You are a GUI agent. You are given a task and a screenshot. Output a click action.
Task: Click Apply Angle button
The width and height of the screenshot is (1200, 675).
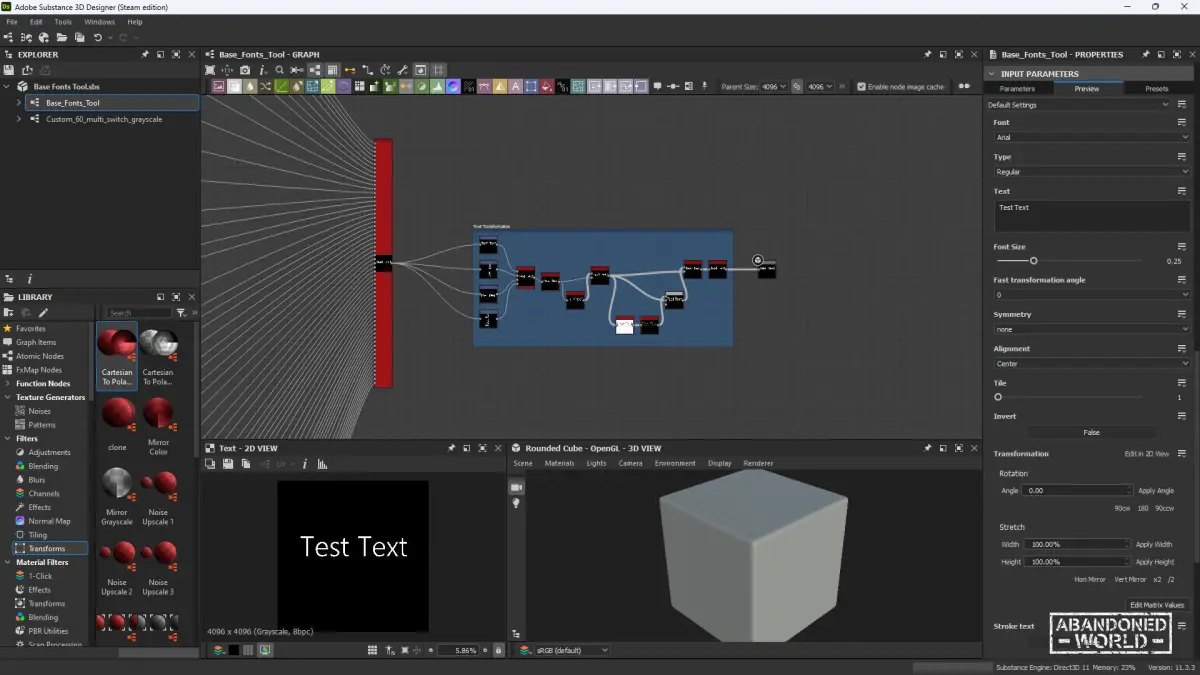(x=1155, y=491)
